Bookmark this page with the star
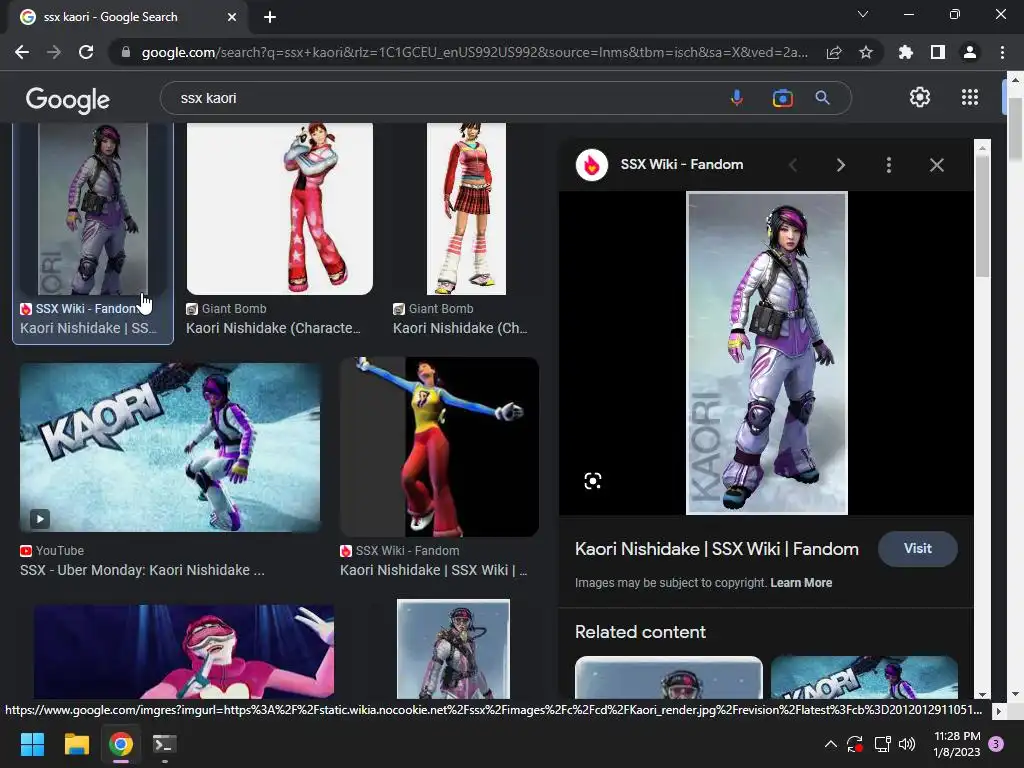1024x768 pixels. (x=866, y=52)
